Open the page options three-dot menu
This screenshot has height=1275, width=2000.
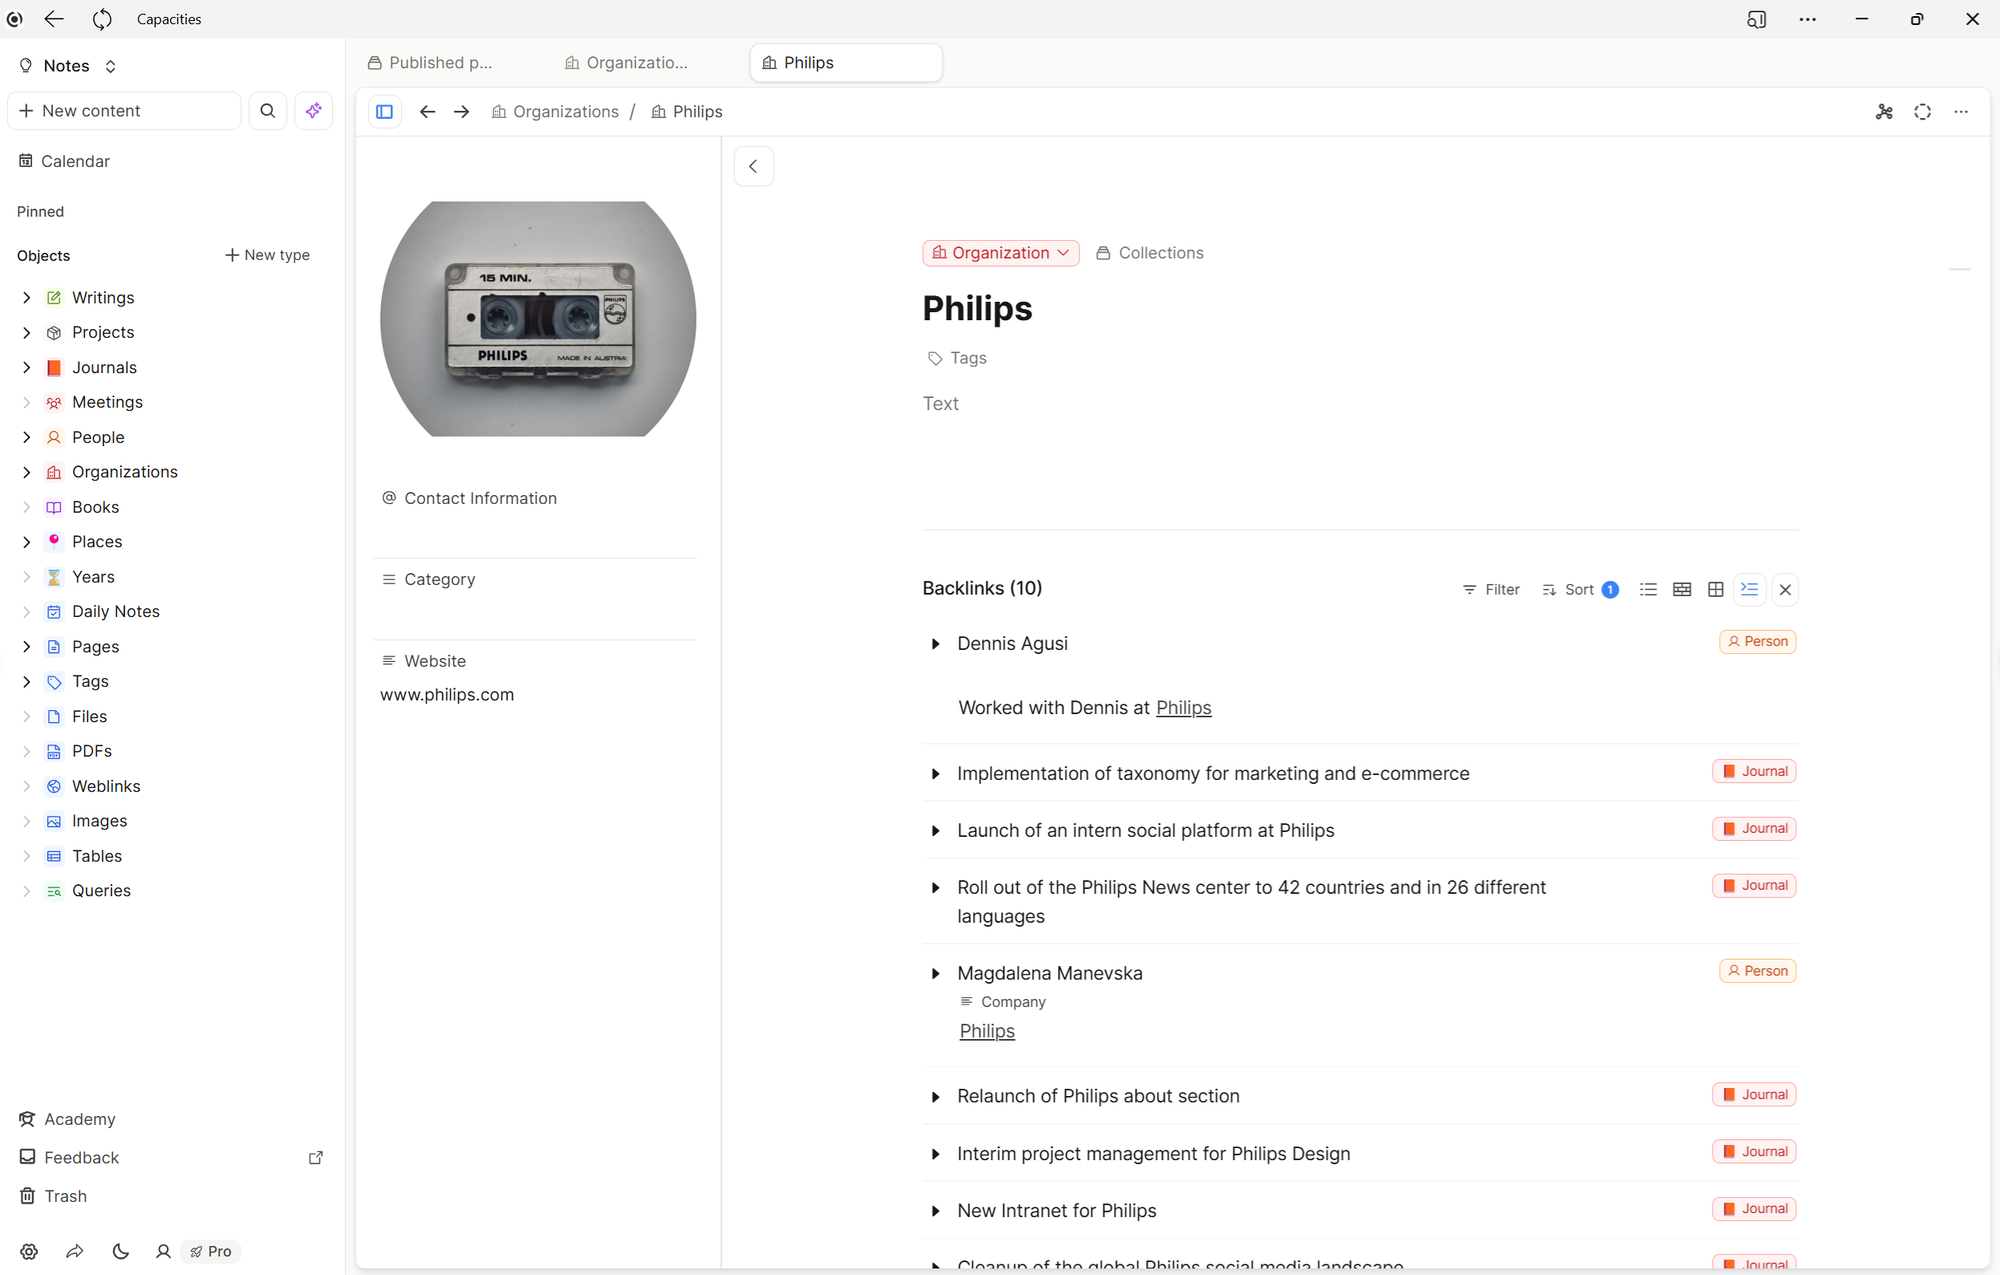tap(1961, 112)
